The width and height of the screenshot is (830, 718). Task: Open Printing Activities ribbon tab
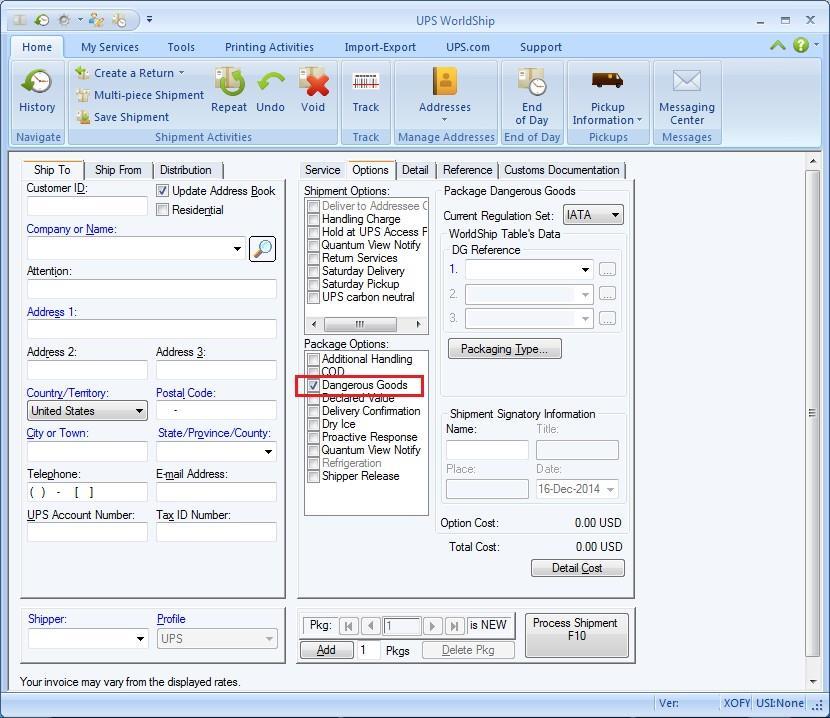pos(269,47)
